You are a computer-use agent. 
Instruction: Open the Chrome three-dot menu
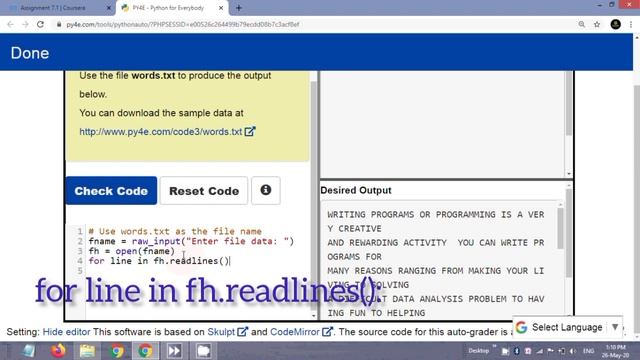(x=631, y=24)
